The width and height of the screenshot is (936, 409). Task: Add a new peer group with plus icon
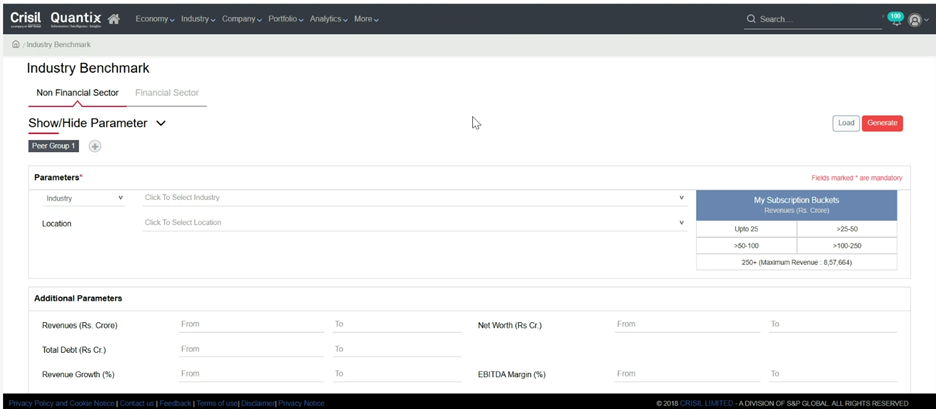[x=95, y=146]
